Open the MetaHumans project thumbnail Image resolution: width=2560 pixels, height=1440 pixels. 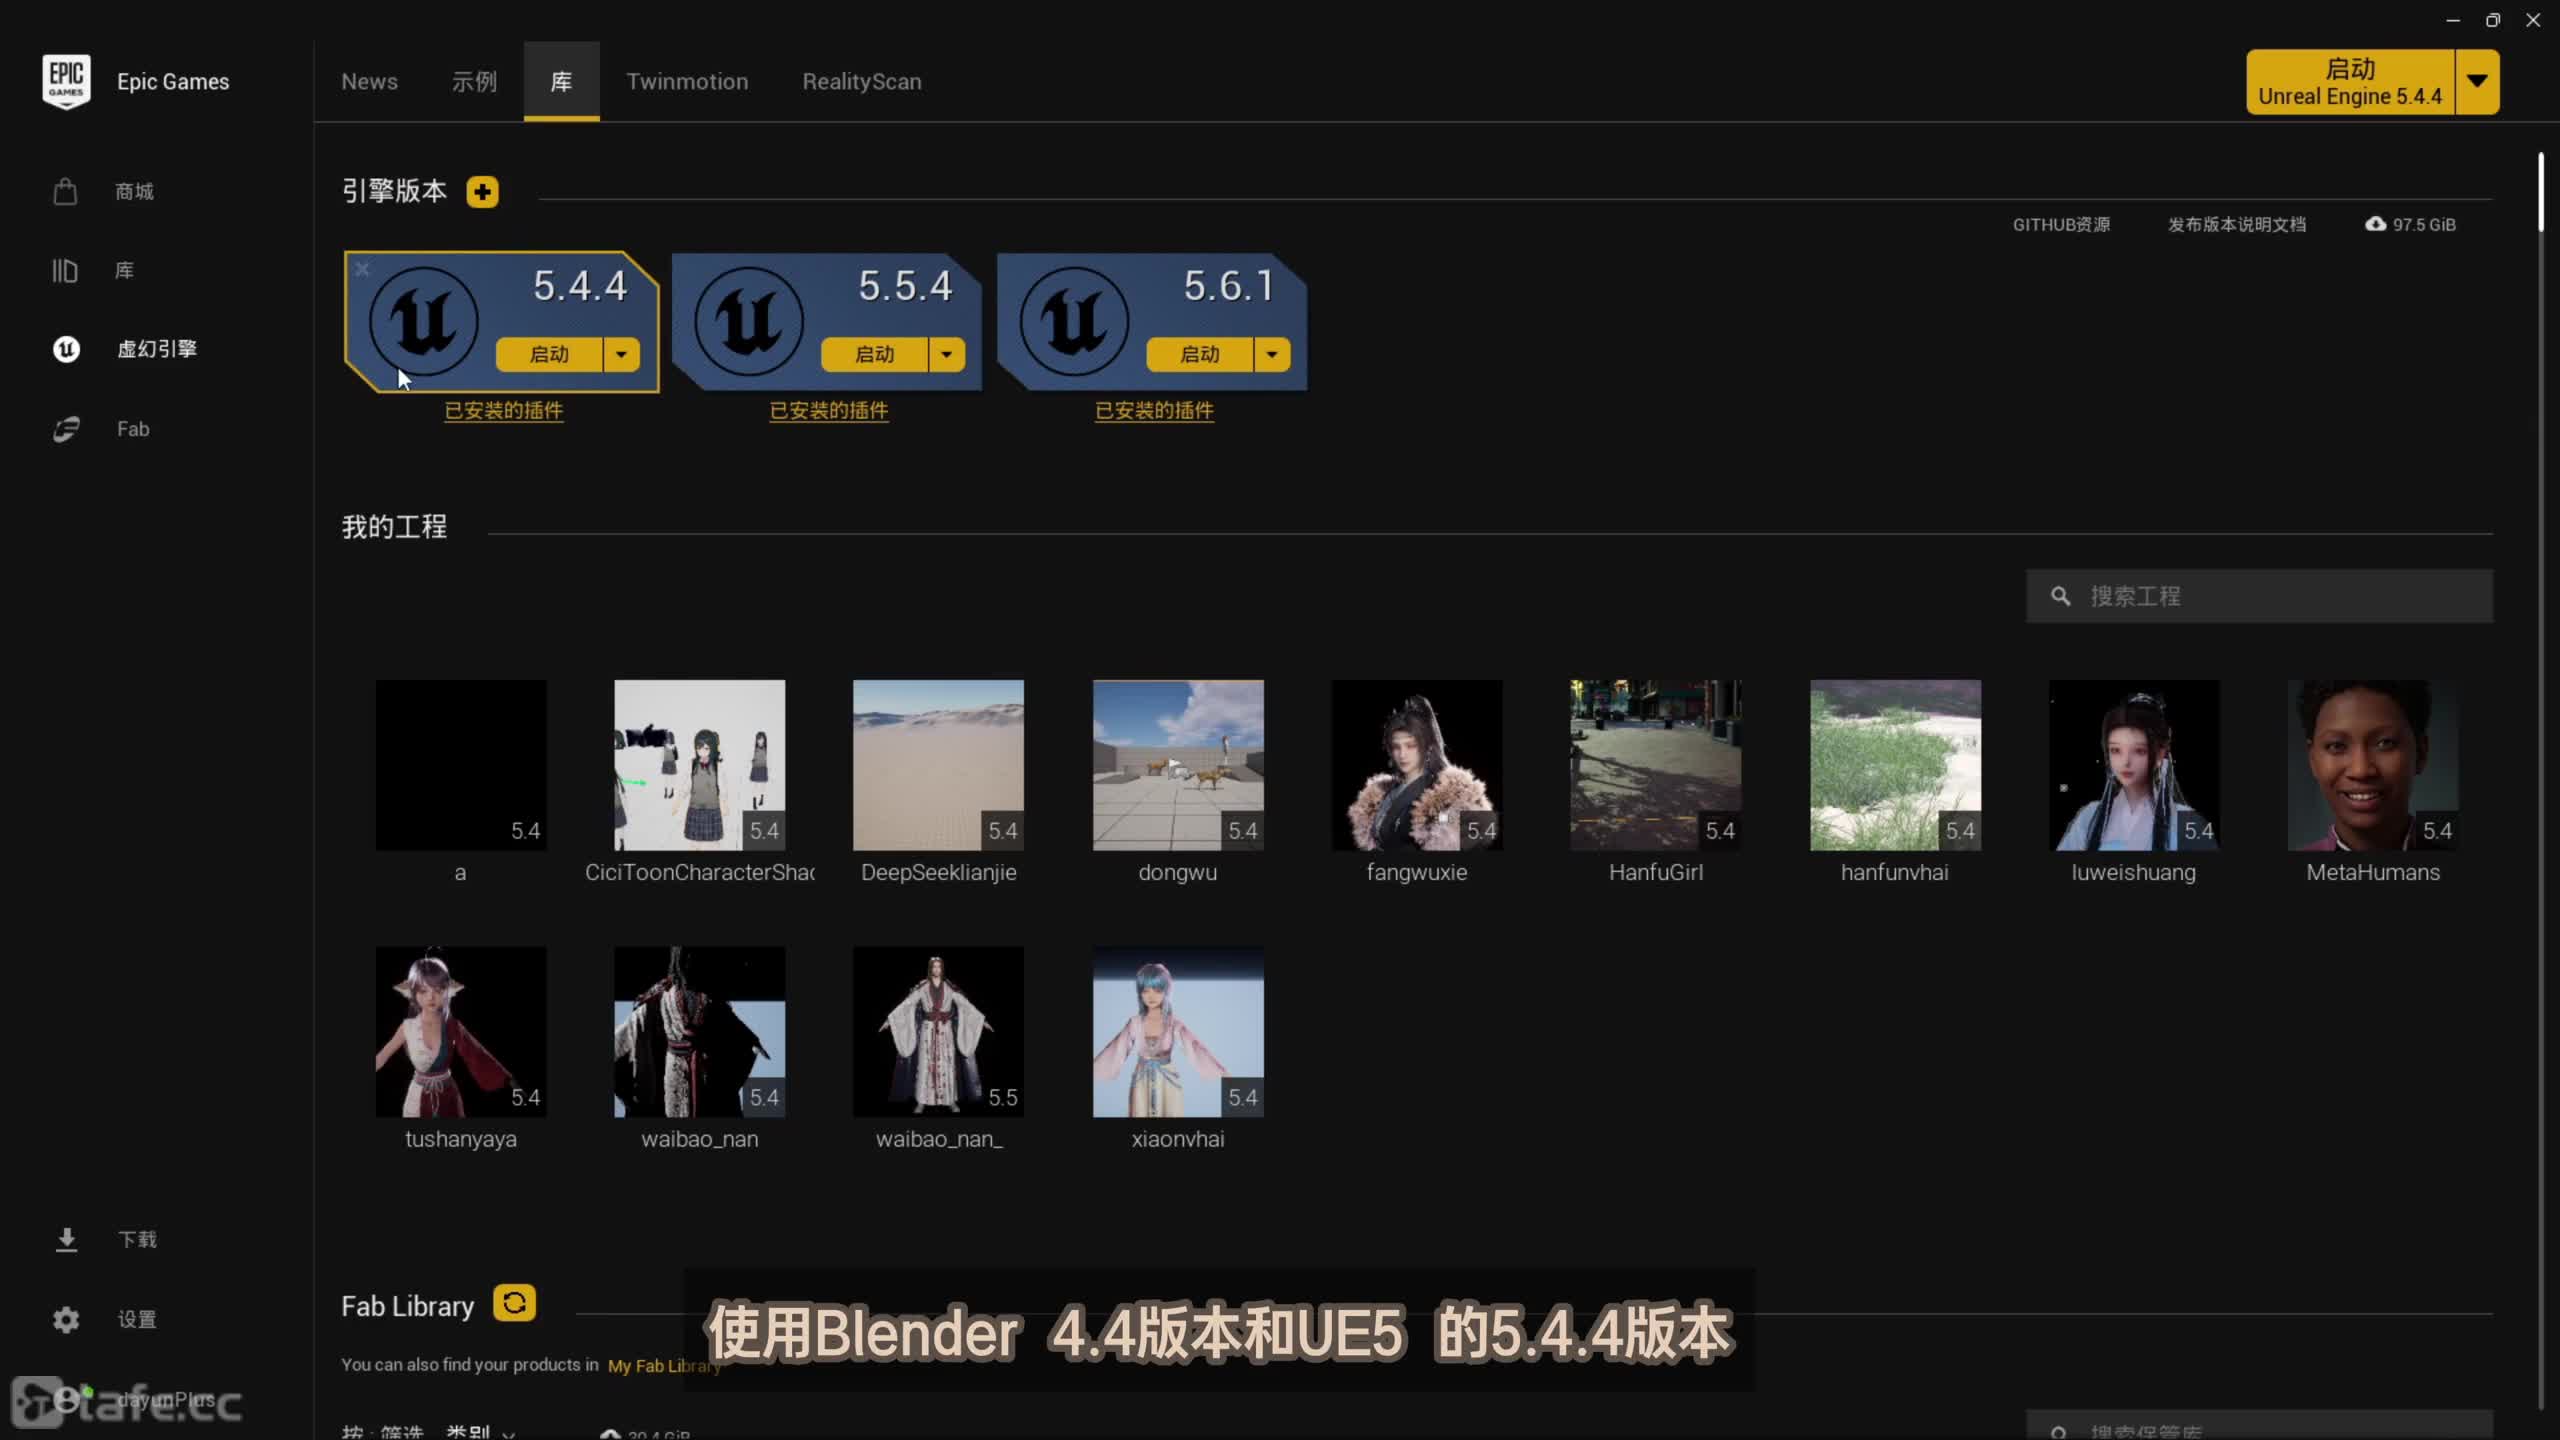pos(2372,765)
